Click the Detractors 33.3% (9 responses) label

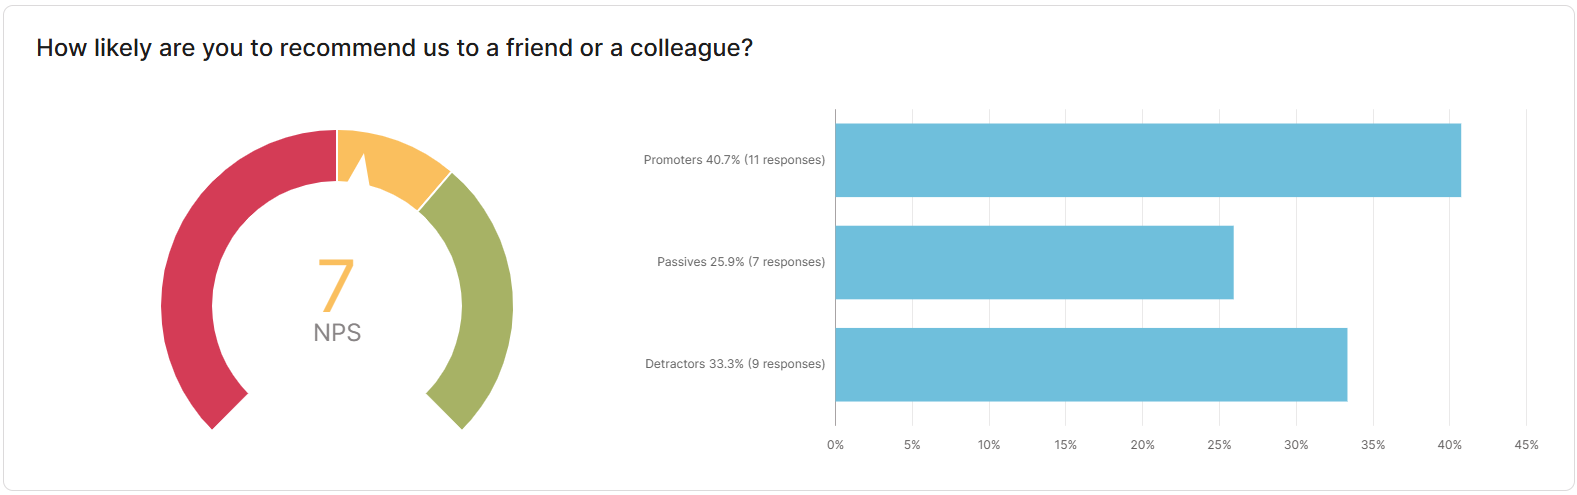735,364
